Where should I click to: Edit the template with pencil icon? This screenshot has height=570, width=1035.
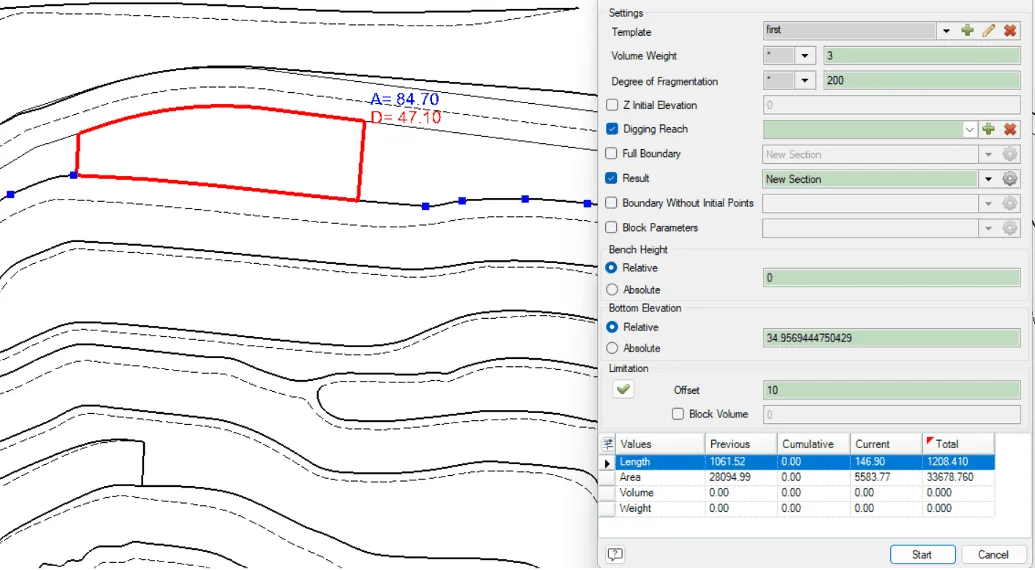[988, 30]
